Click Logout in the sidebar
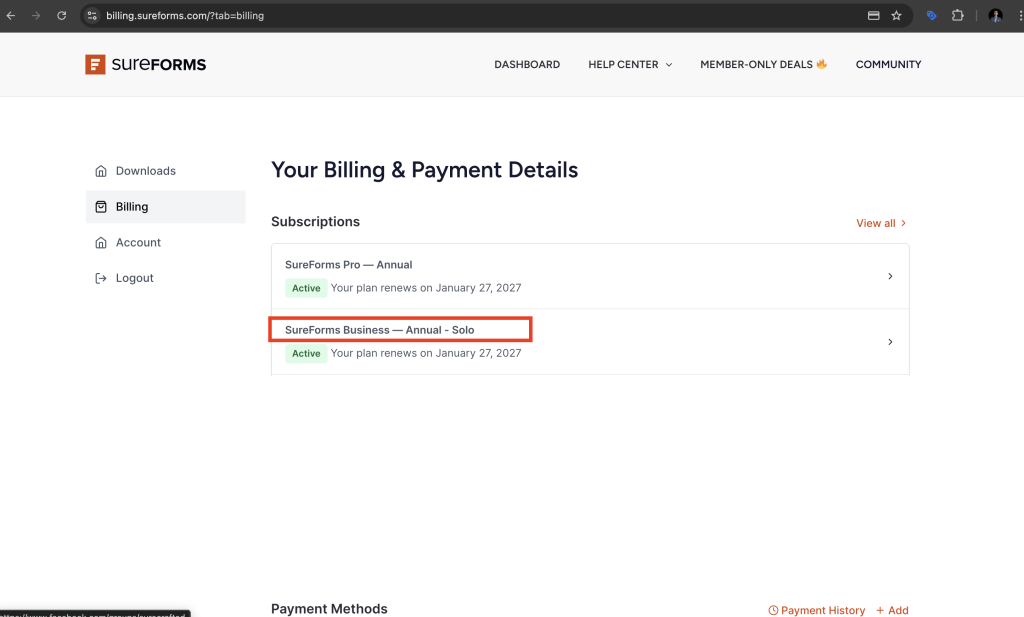This screenshot has height=617, width=1024. click(134, 278)
